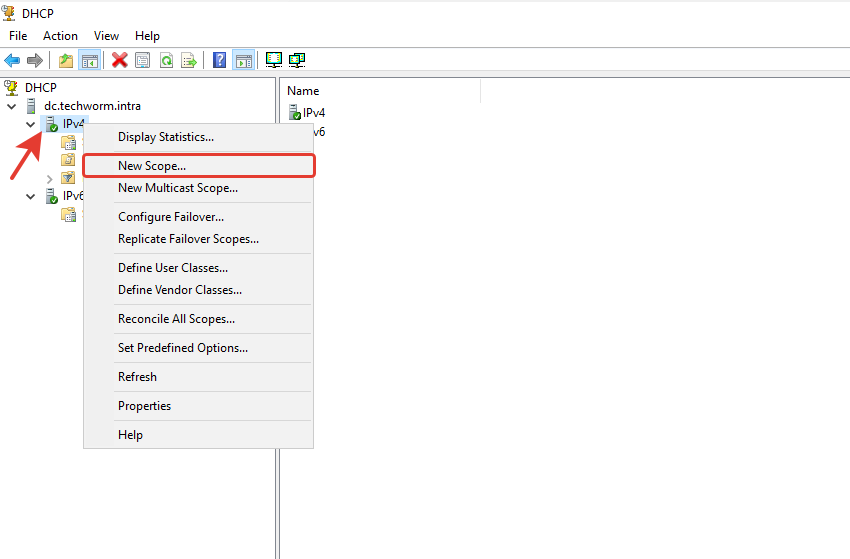Click the single-monitor add server toolbar icon
This screenshot has height=559, width=850.
pyautogui.click(x=274, y=60)
